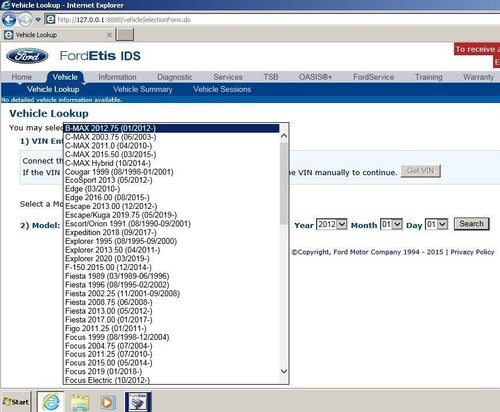
Task: Click the address bar URL field
Action: [273, 20]
